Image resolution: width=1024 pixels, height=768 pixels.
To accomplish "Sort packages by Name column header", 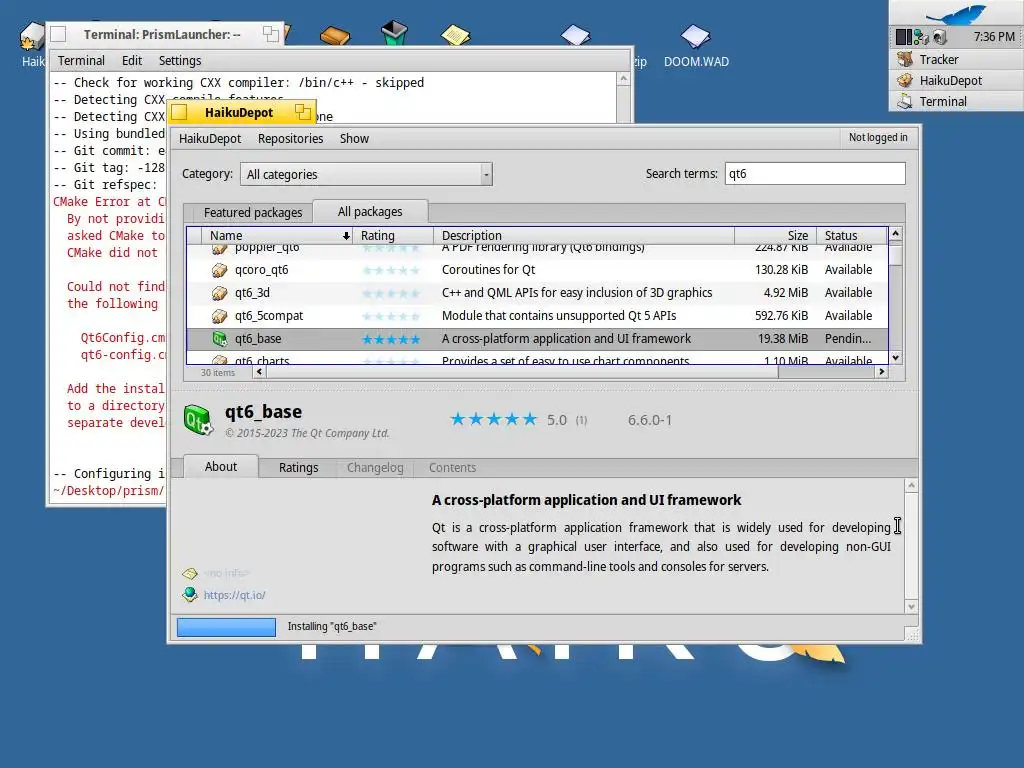I will [278, 235].
